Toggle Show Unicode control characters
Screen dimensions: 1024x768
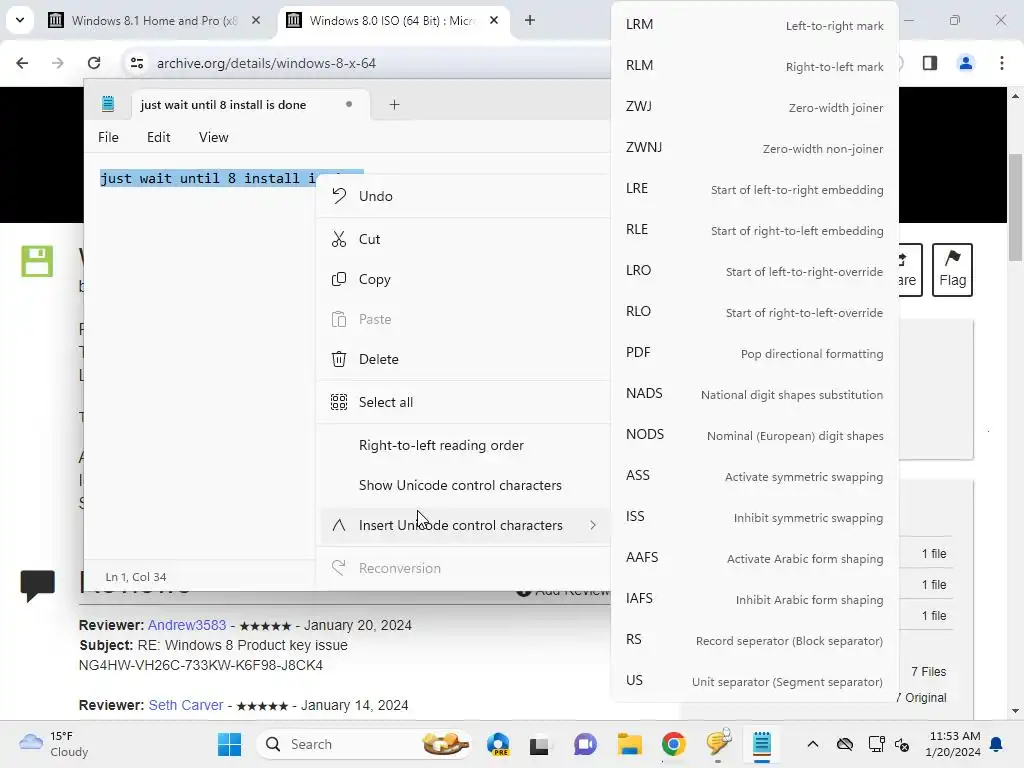[464, 485]
